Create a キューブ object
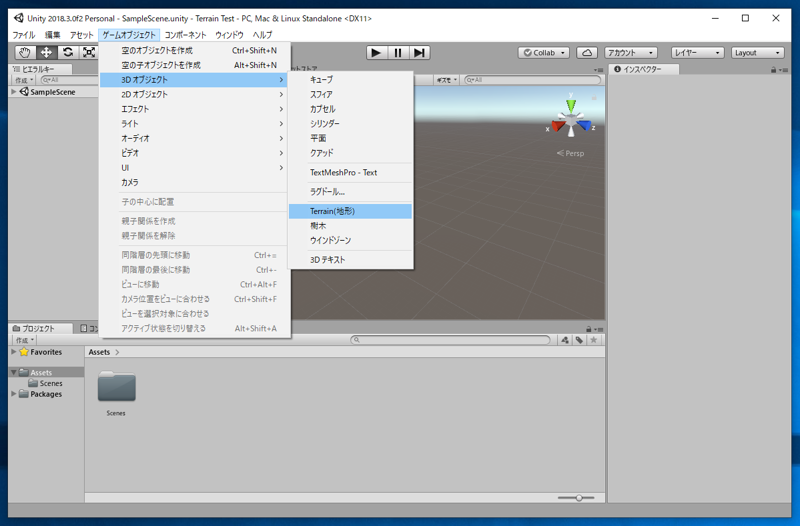 click(351, 80)
